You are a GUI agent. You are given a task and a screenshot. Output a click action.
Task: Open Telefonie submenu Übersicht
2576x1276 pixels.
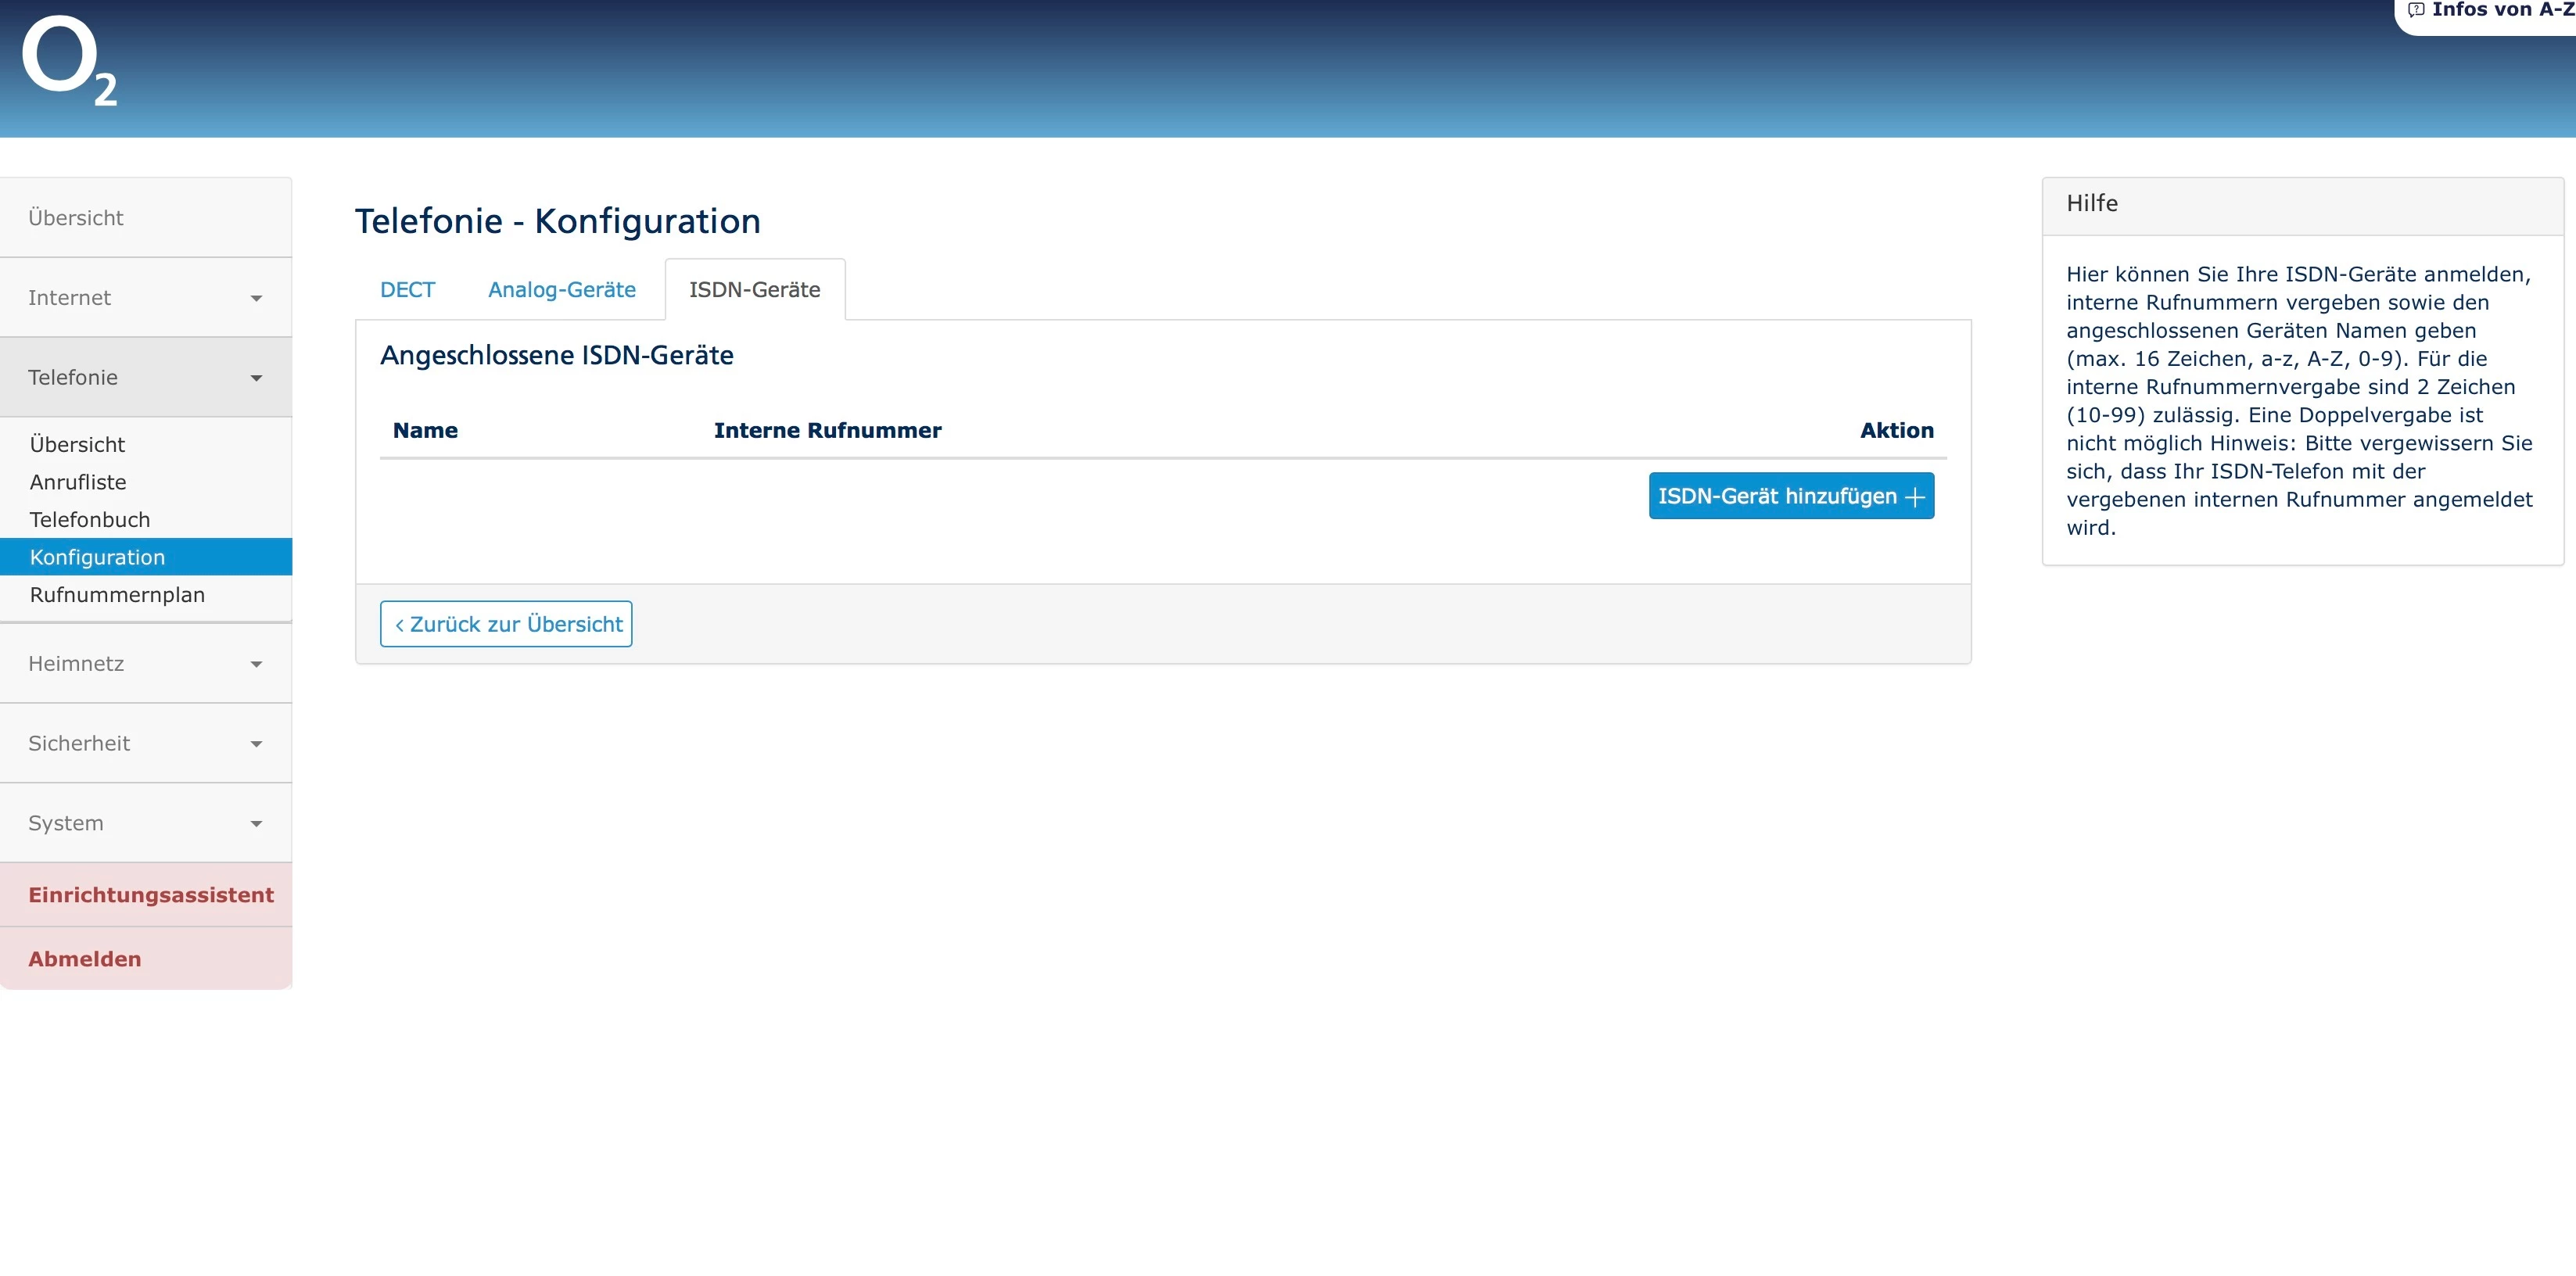[x=77, y=445]
